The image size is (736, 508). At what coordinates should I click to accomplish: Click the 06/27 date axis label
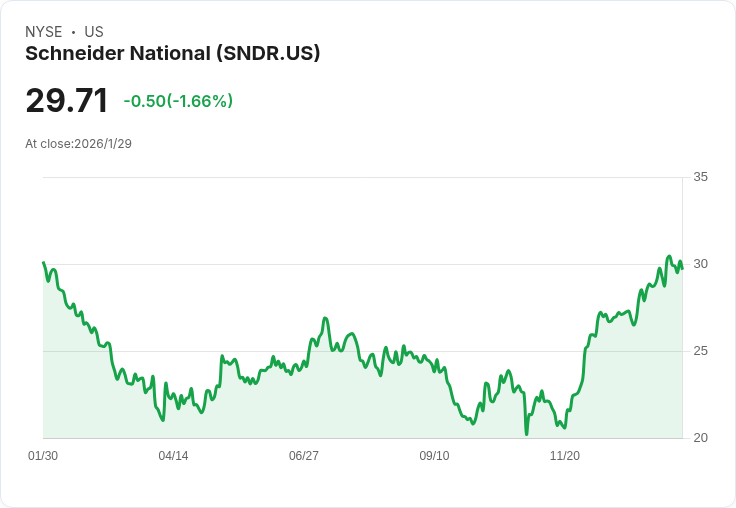[x=304, y=456]
